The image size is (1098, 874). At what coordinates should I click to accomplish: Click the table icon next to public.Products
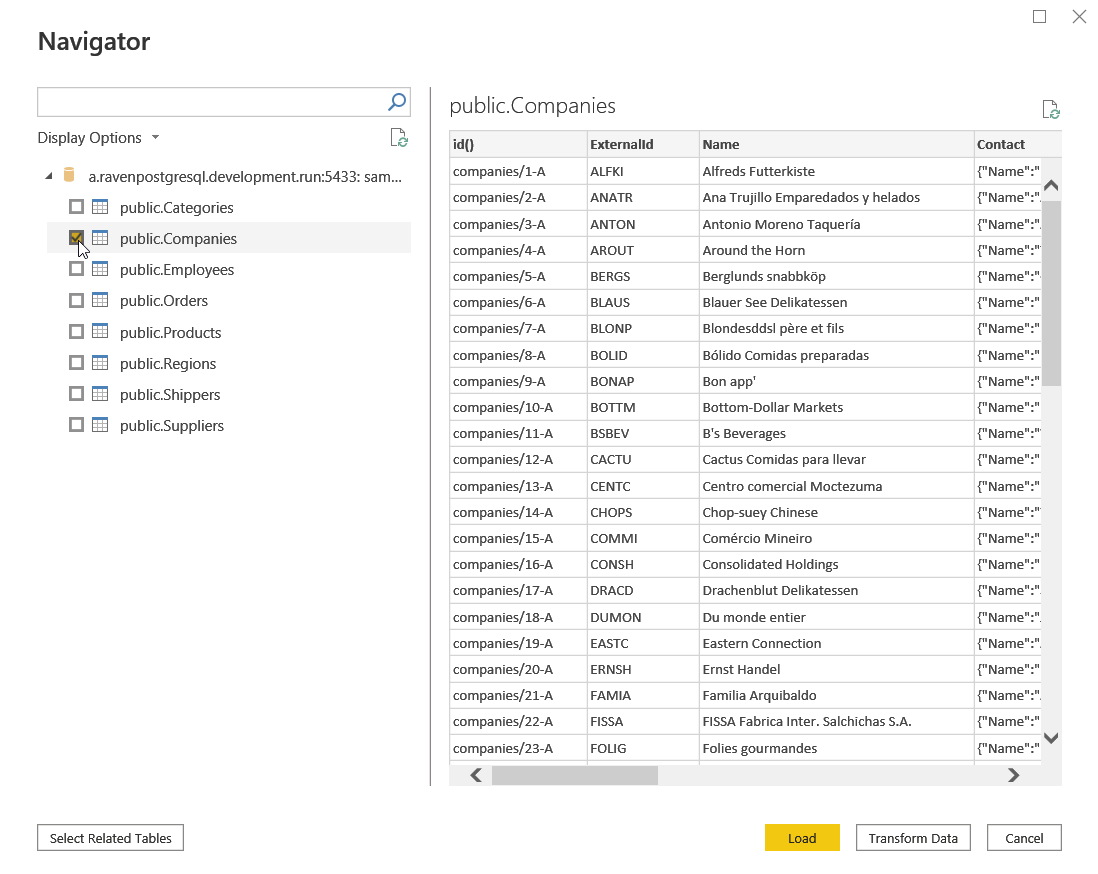(x=100, y=331)
